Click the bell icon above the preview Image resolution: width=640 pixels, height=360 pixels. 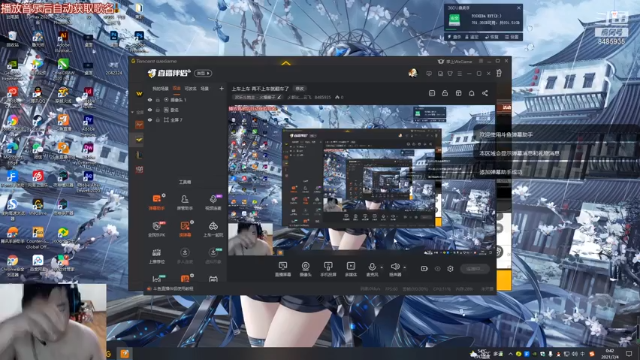pyautogui.click(x=471, y=93)
